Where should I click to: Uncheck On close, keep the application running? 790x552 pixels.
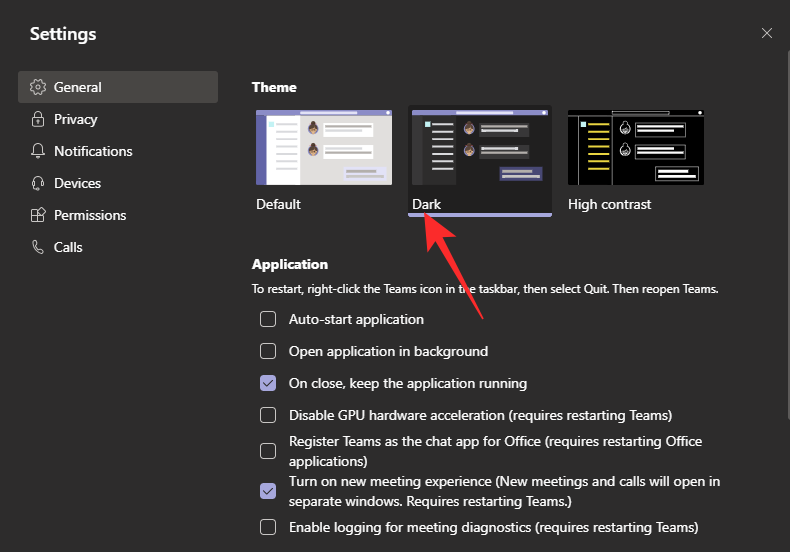[x=268, y=383]
